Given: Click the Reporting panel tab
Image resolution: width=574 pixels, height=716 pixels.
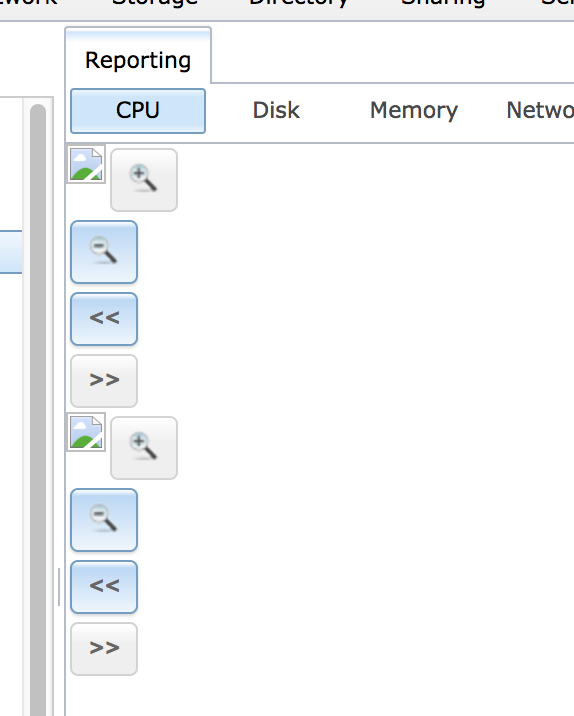Looking at the screenshot, I should (x=138, y=58).
